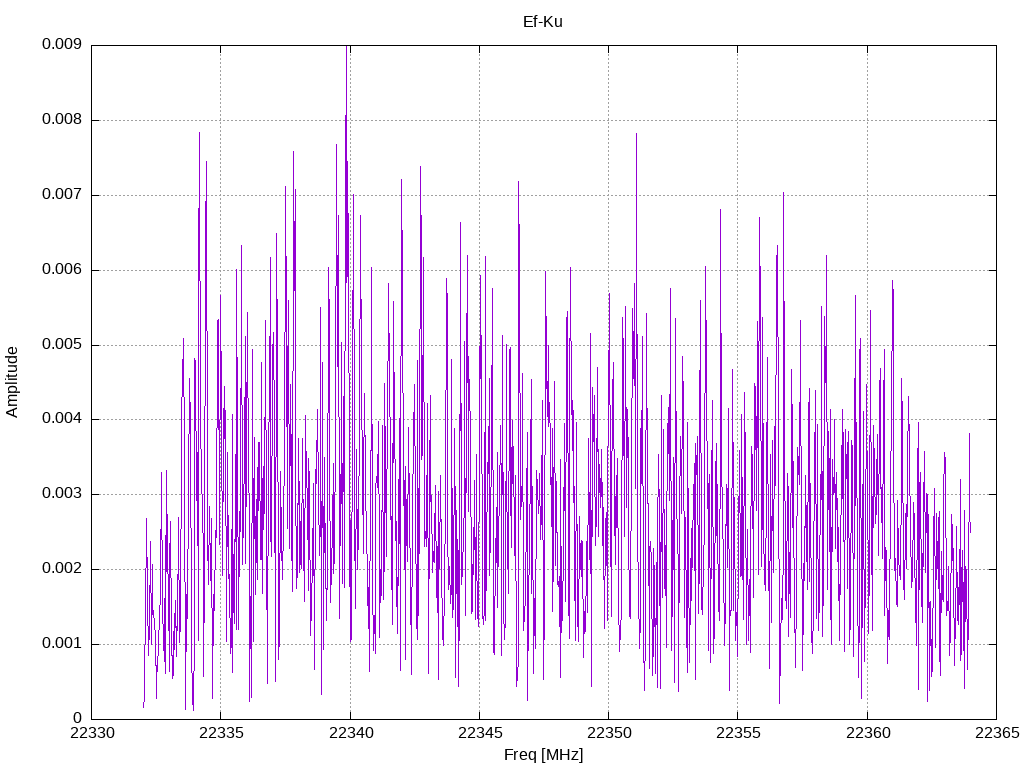This screenshot has height=768, width=1024.
Task: Click the plot title Ef-Ku
Action: click(542, 22)
